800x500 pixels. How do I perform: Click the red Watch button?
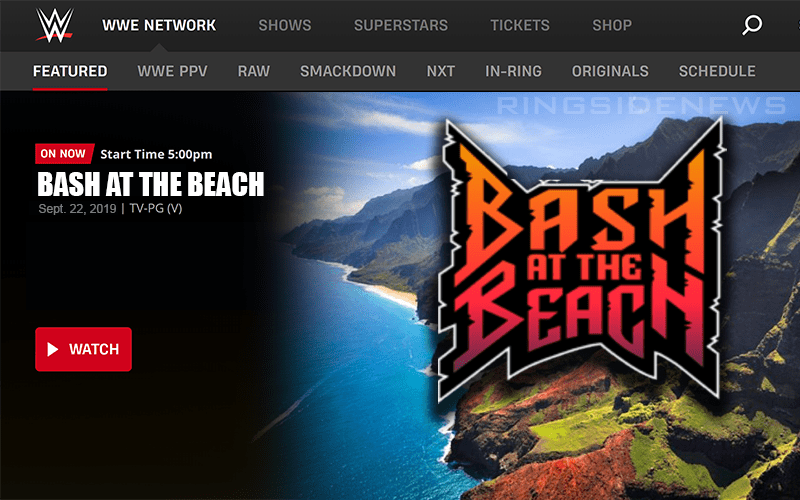click(x=84, y=349)
